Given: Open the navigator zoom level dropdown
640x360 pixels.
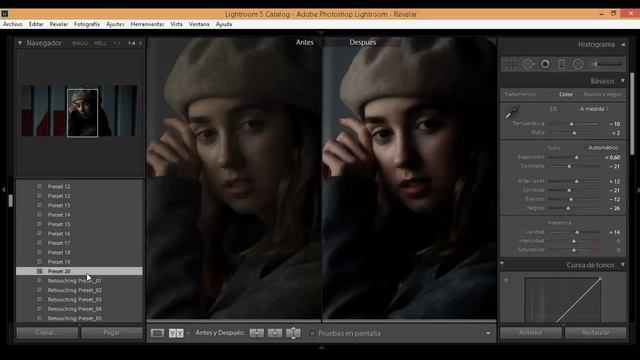Looking at the screenshot, I should coord(140,43).
